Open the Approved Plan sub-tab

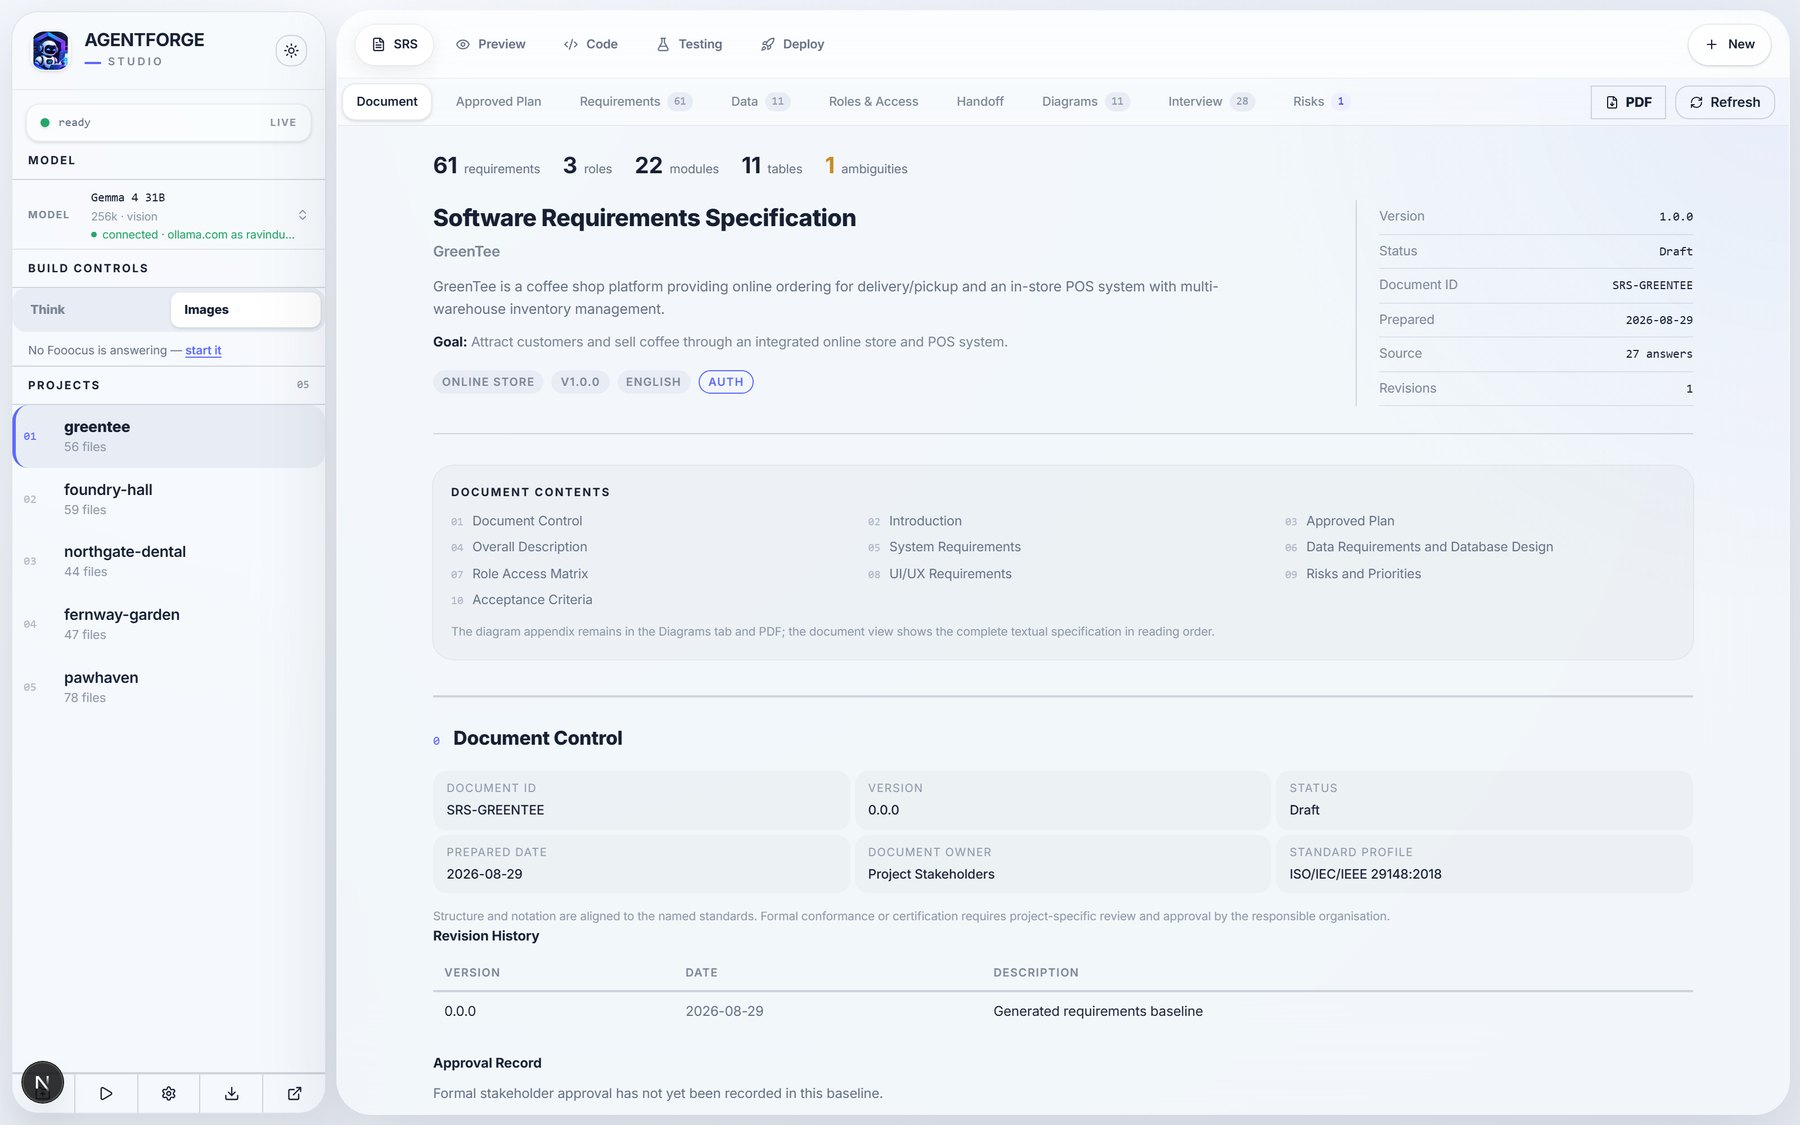point(498,101)
